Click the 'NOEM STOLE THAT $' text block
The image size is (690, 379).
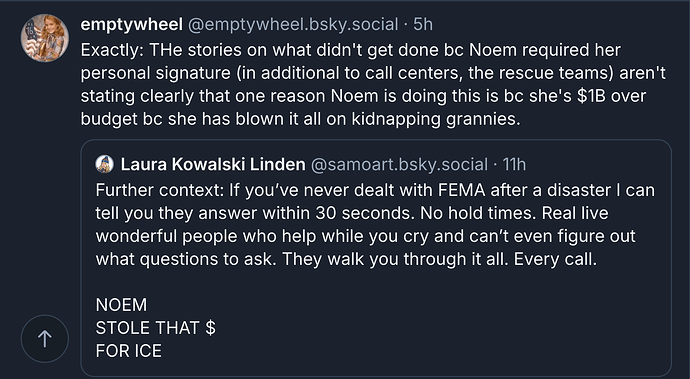tap(156, 316)
